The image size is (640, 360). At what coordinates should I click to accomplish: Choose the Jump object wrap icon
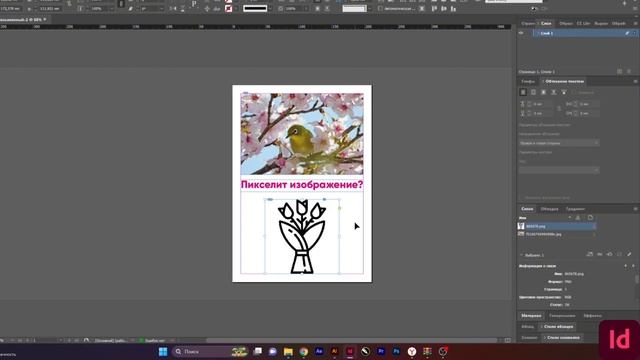pos(554,93)
